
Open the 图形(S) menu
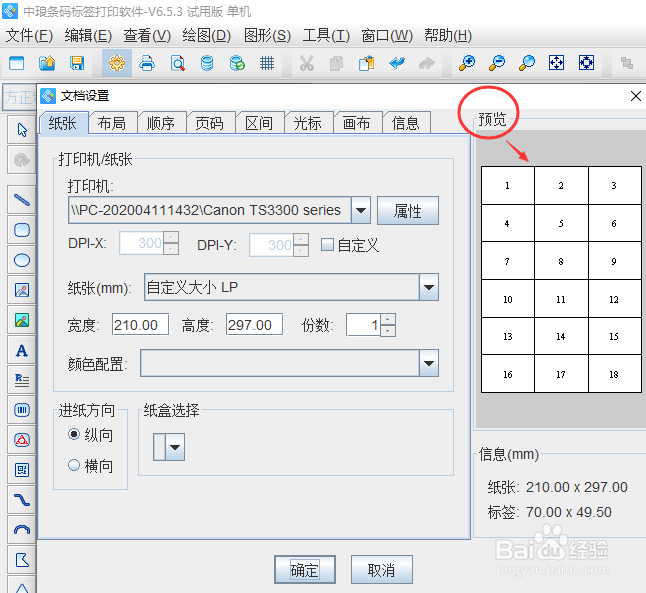point(267,36)
